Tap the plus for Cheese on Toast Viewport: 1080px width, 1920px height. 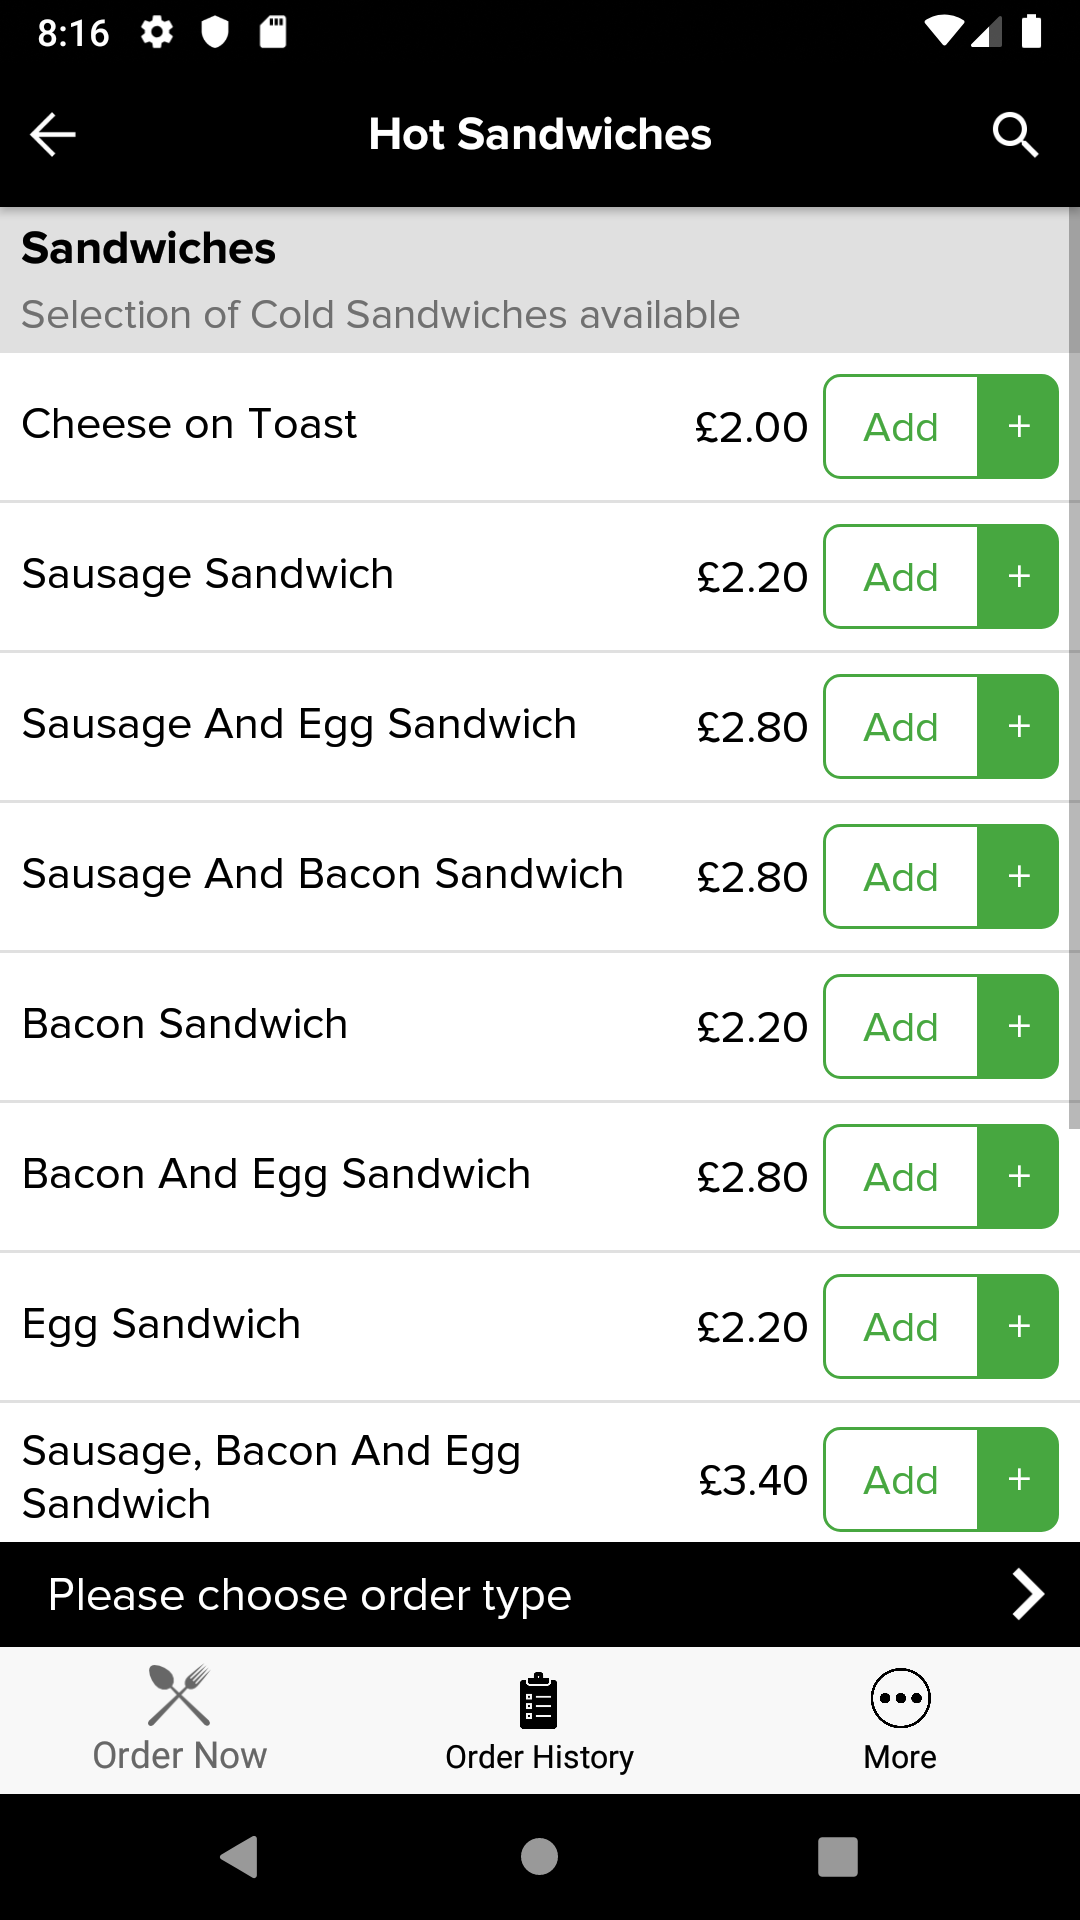click(1018, 427)
